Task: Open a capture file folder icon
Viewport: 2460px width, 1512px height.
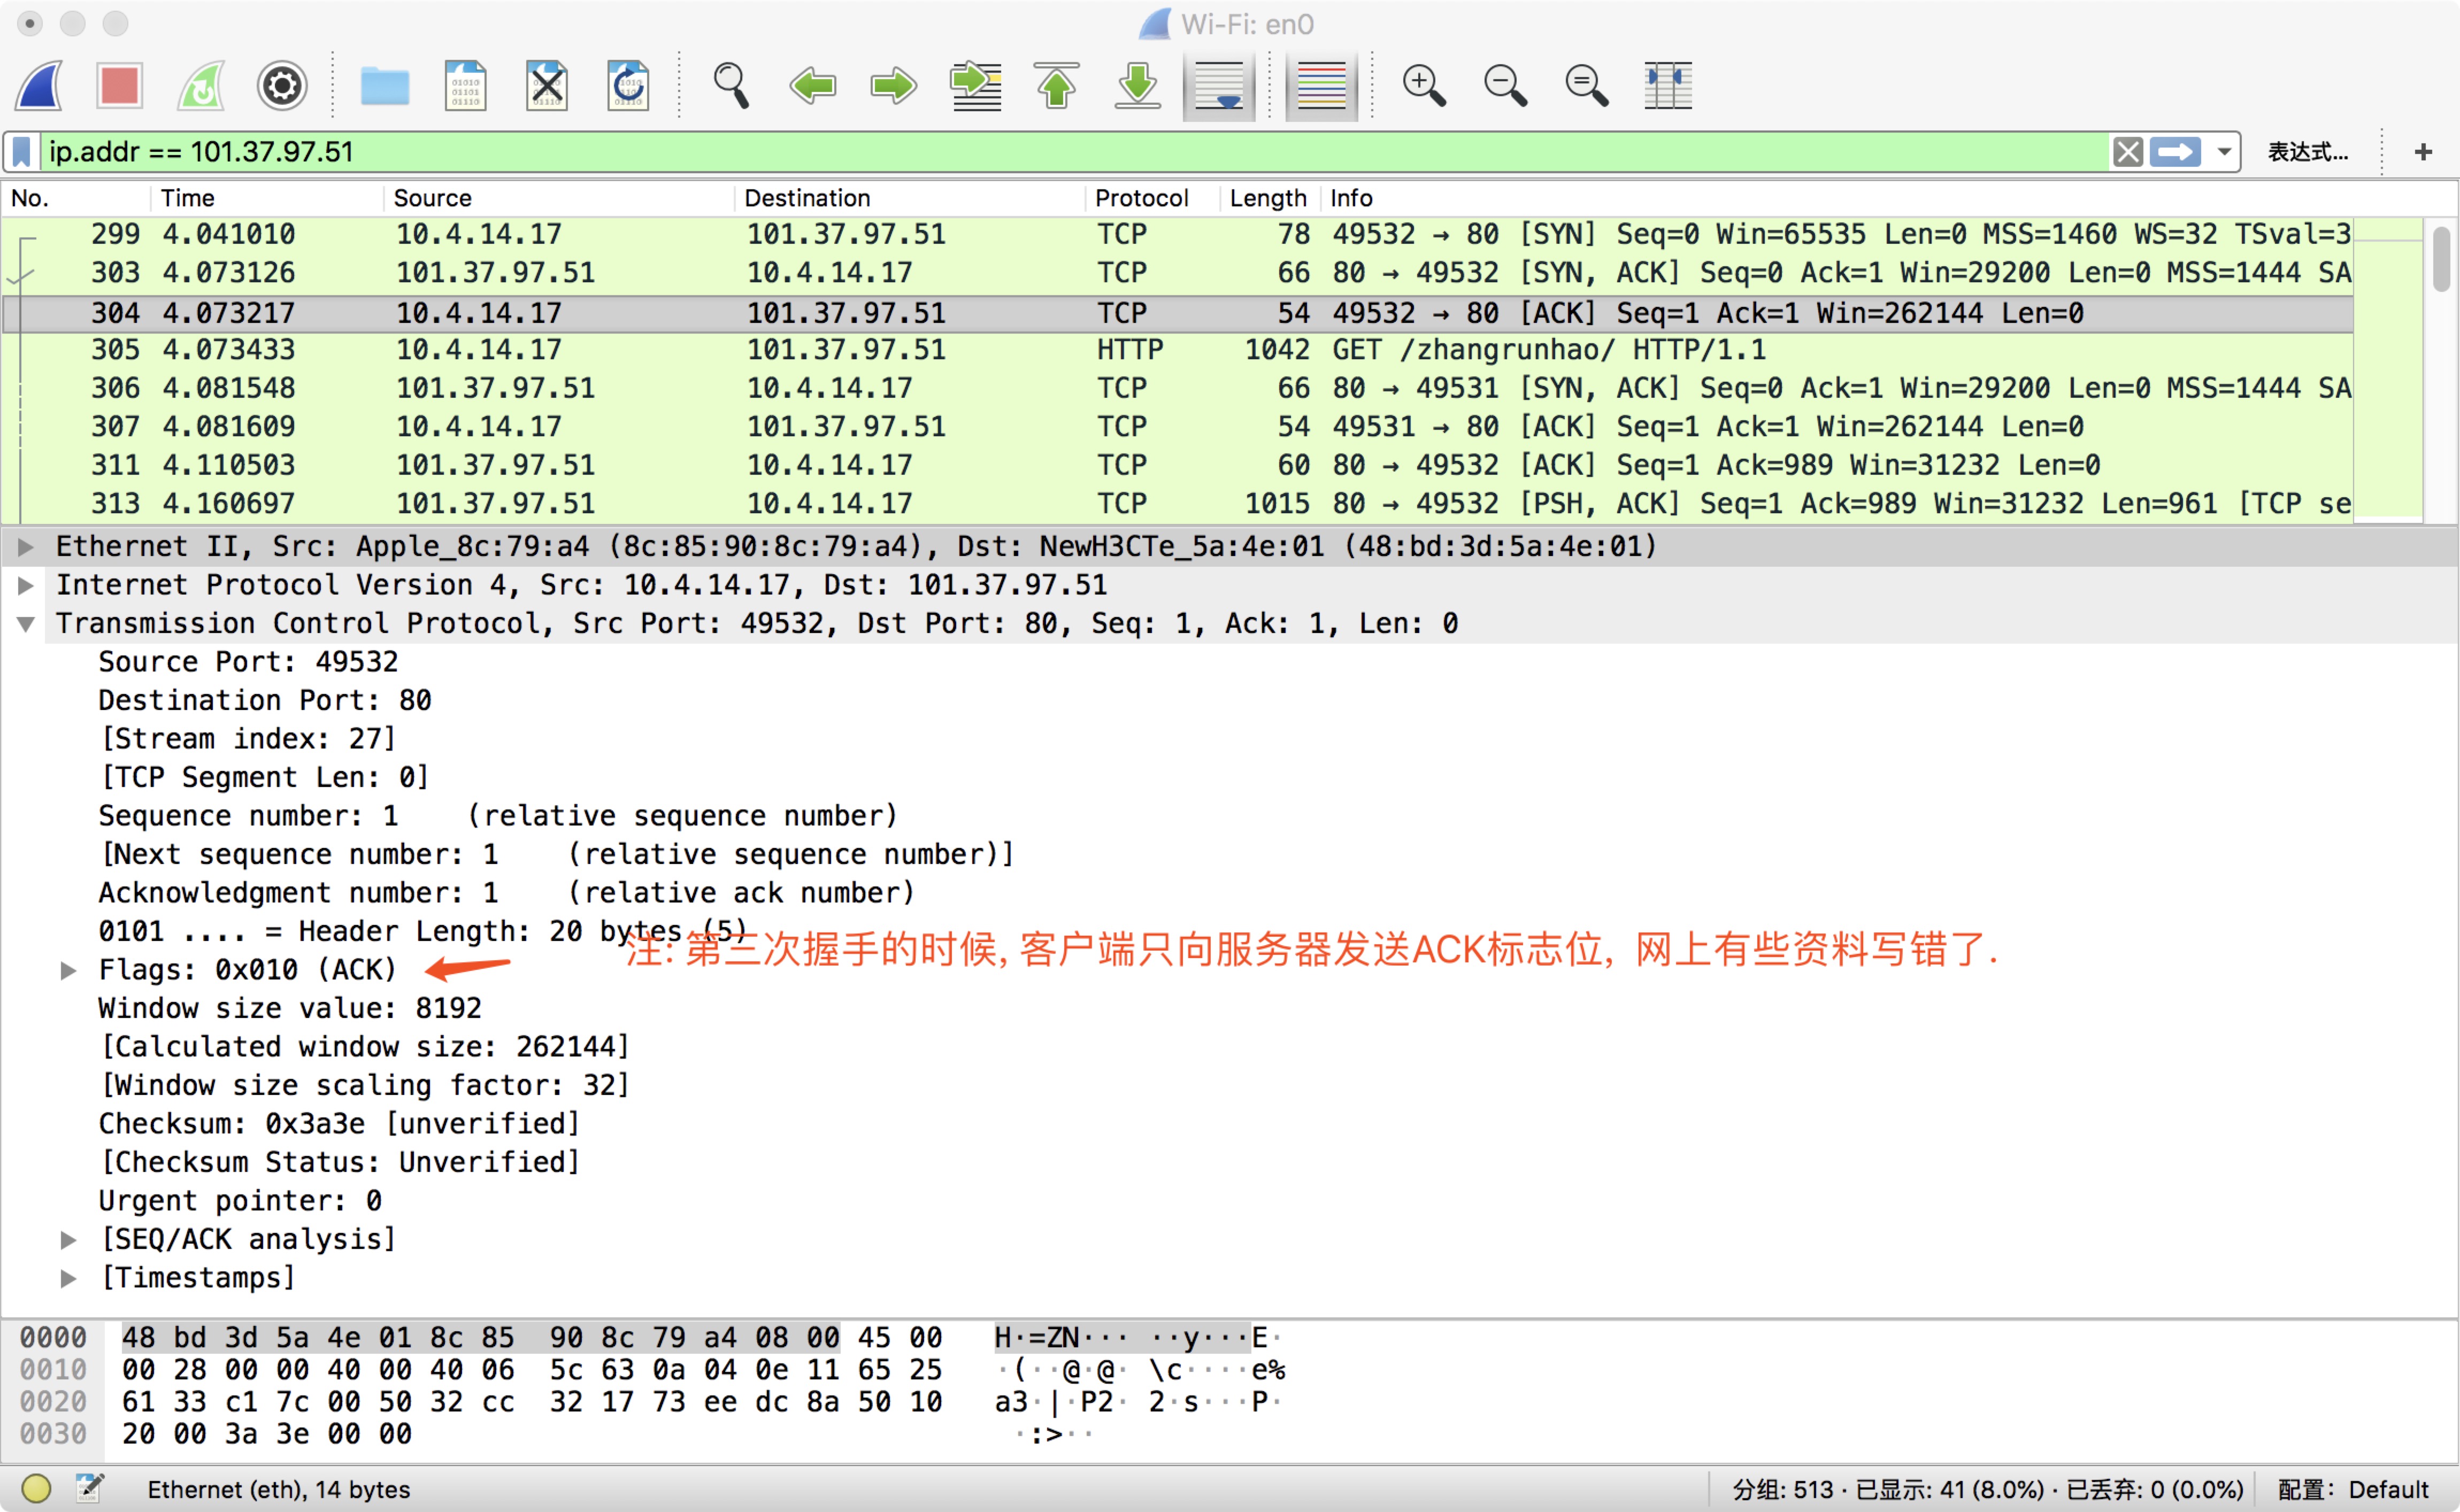Action: pos(385,86)
